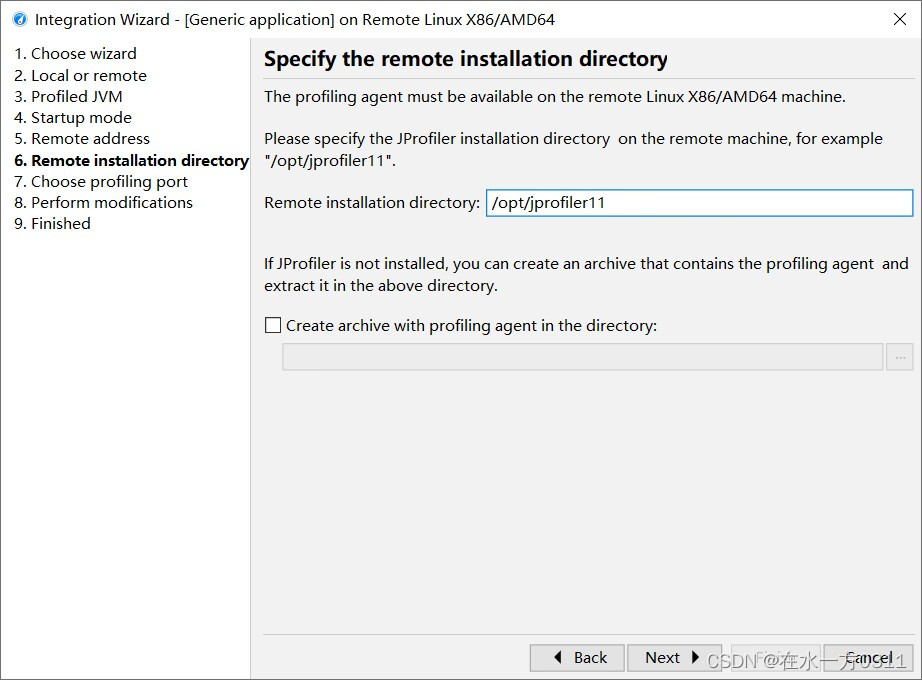
Task: Click text about profiling agent availability
Action: coord(554,96)
